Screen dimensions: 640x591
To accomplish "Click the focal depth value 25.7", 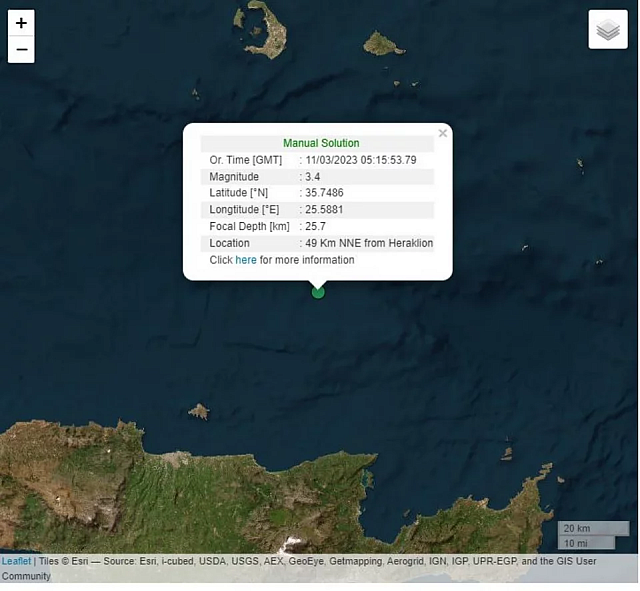I will pos(315,226).
